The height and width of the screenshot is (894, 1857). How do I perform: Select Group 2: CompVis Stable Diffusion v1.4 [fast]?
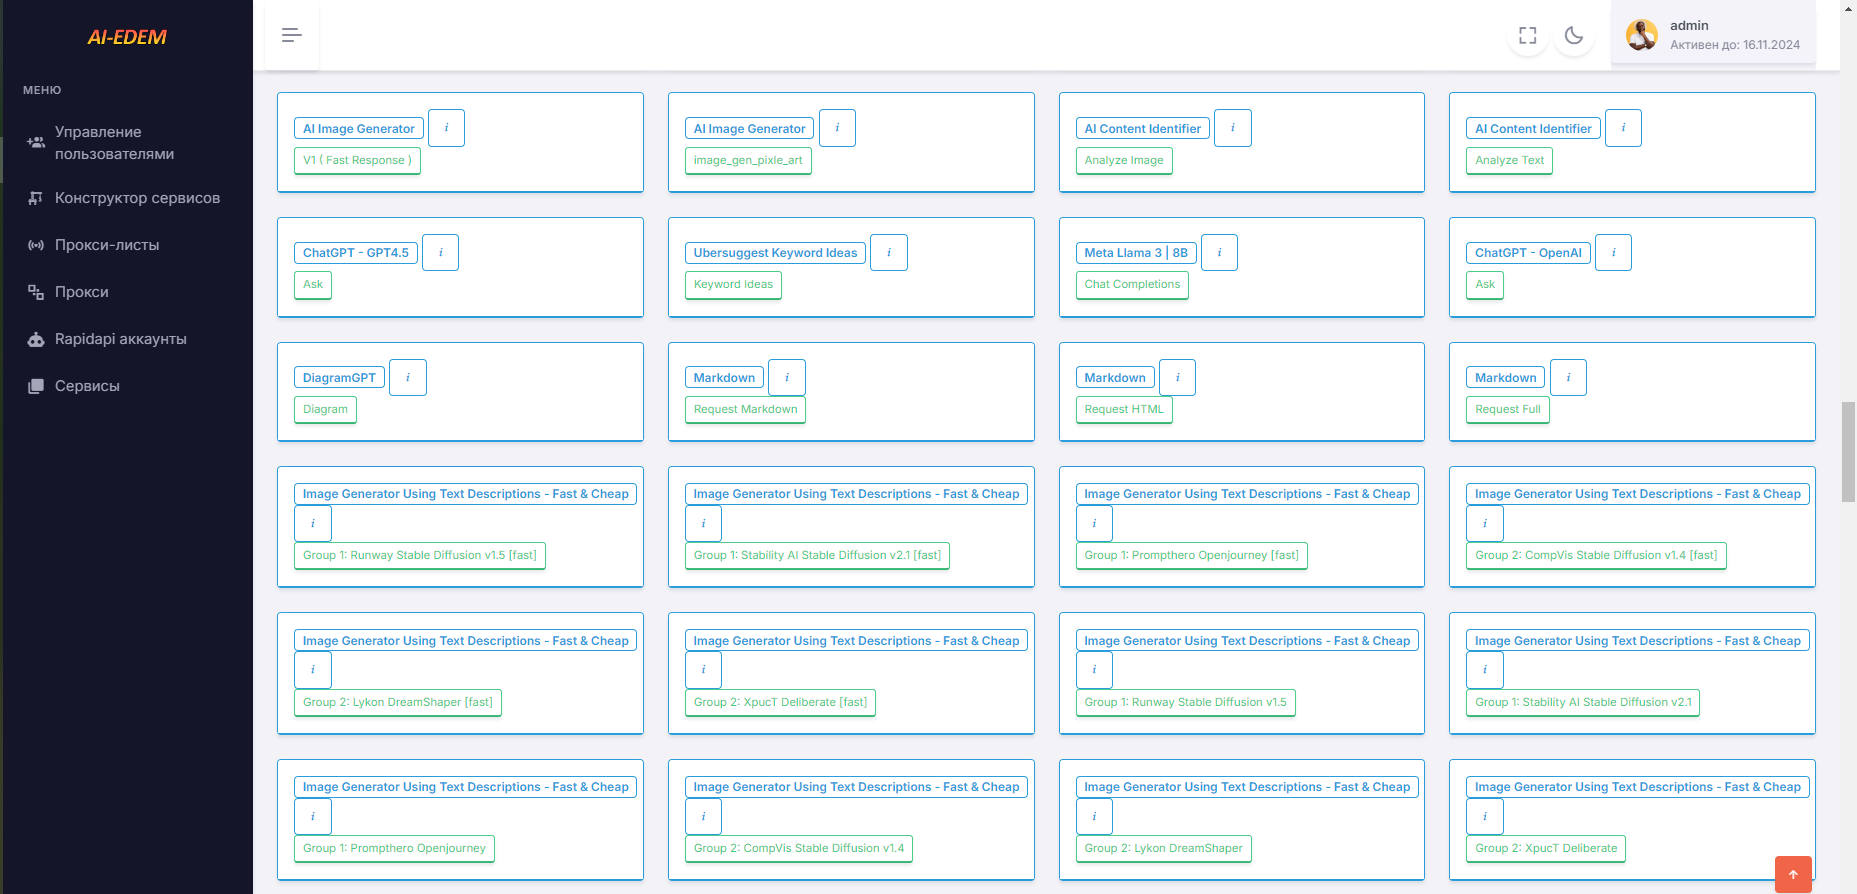[x=1596, y=555]
